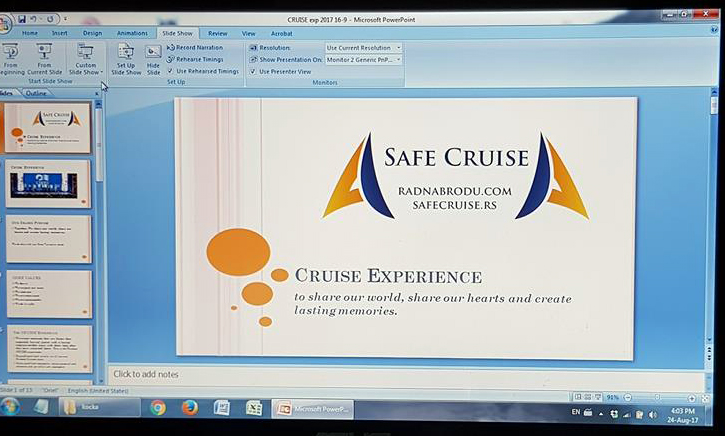725x436 pixels.
Task: Click the SAFECRUISE.RS text on slide
Action: (x=455, y=205)
